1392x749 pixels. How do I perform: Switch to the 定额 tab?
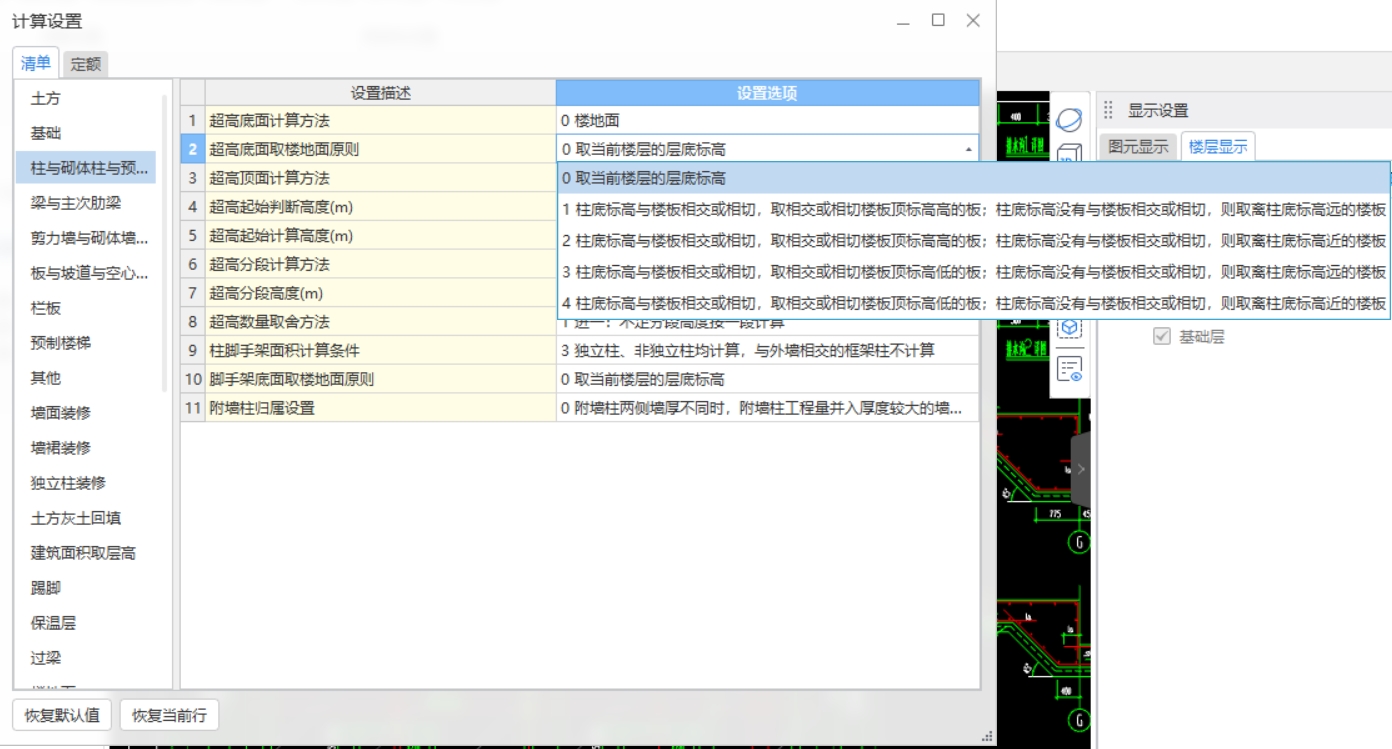coord(86,64)
